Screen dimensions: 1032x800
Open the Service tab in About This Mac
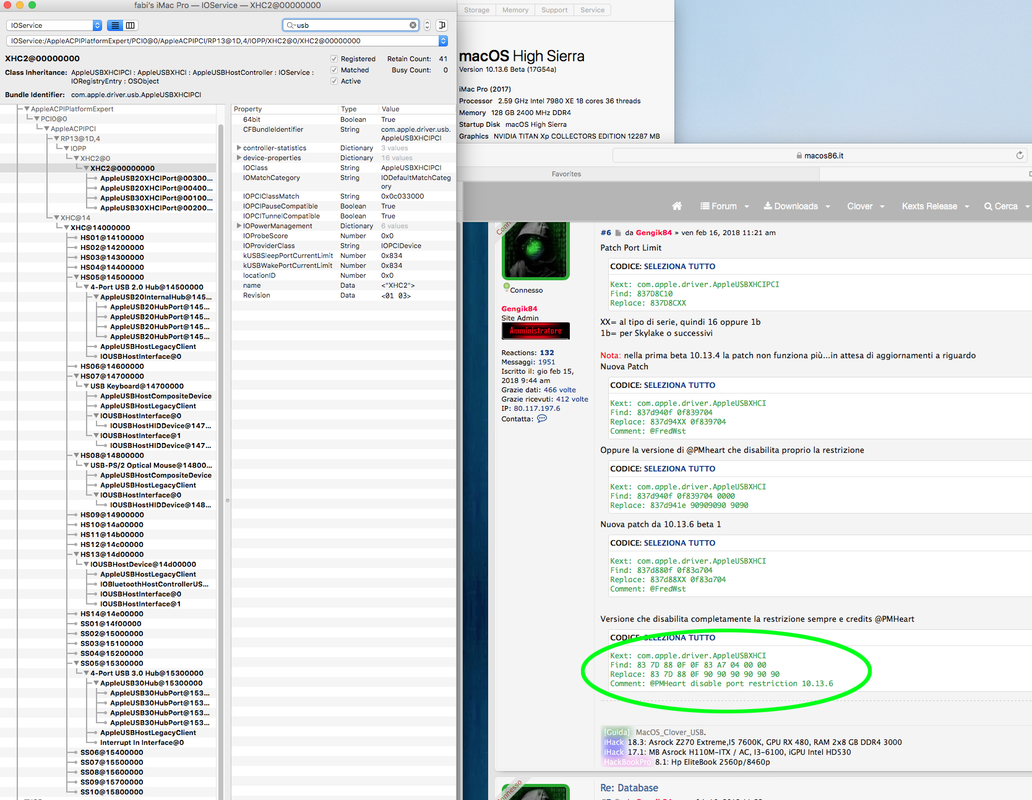click(x=592, y=10)
